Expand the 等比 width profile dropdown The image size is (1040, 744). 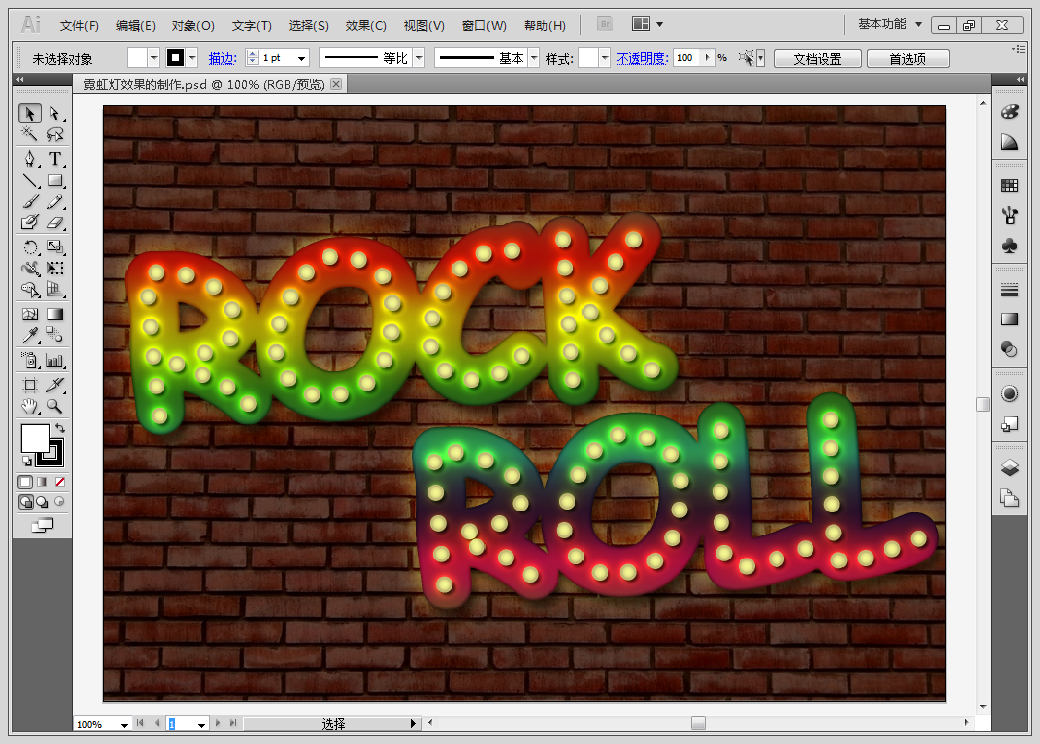pyautogui.click(x=419, y=58)
